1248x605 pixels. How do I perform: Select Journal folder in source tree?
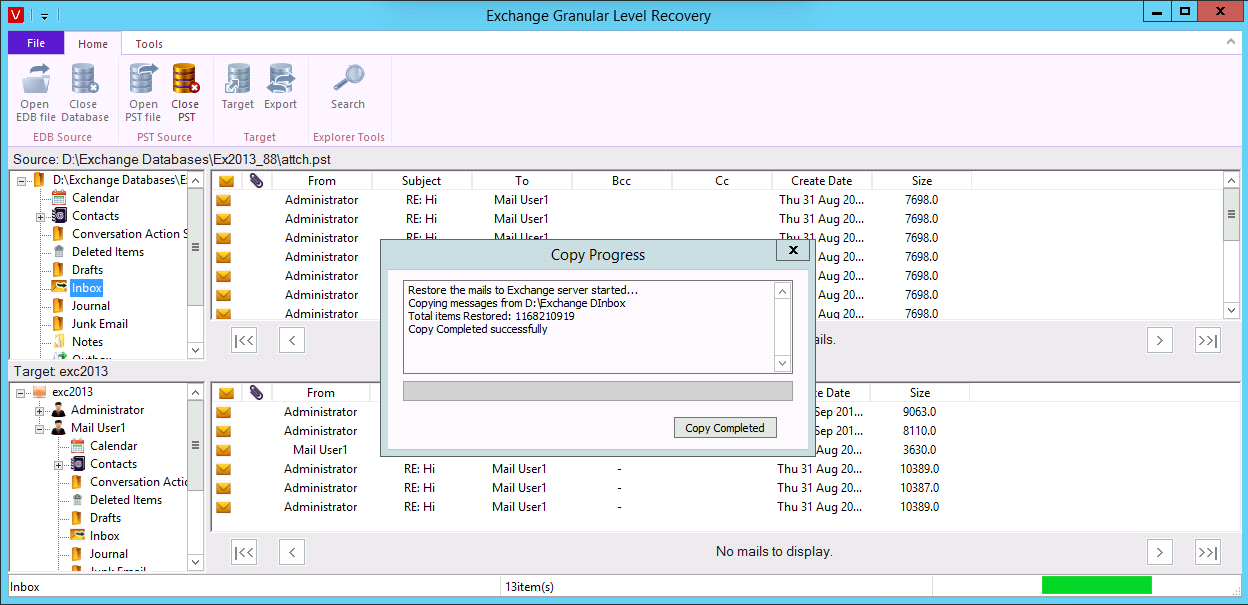point(91,306)
